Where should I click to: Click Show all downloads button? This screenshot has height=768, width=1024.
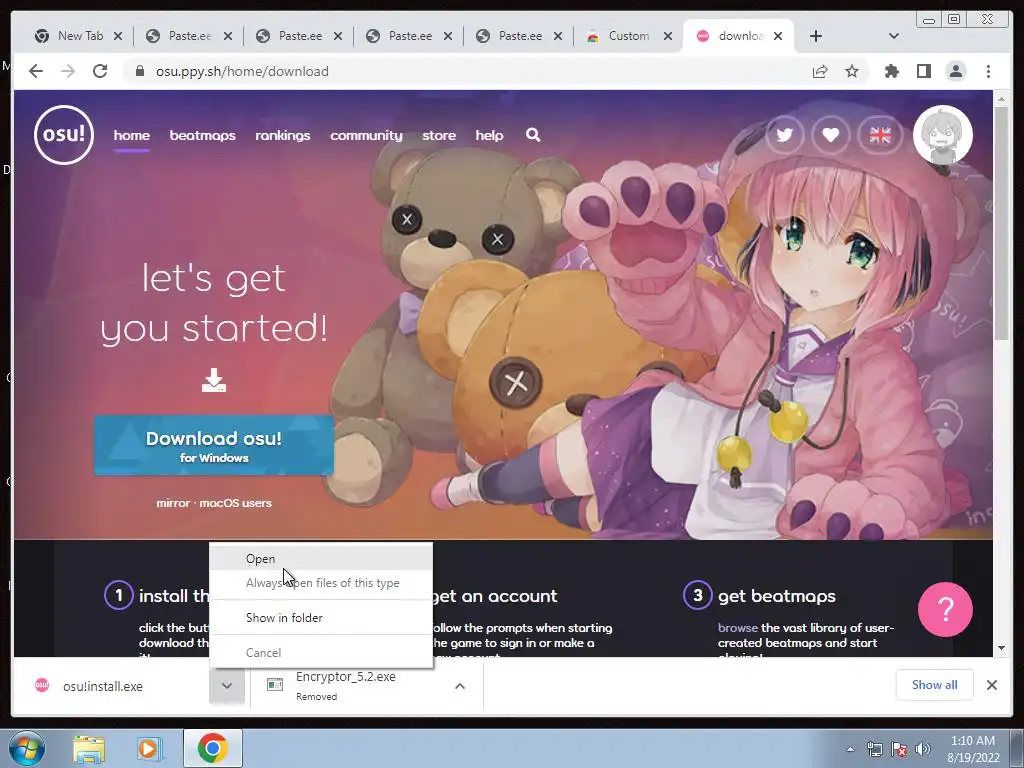point(935,684)
